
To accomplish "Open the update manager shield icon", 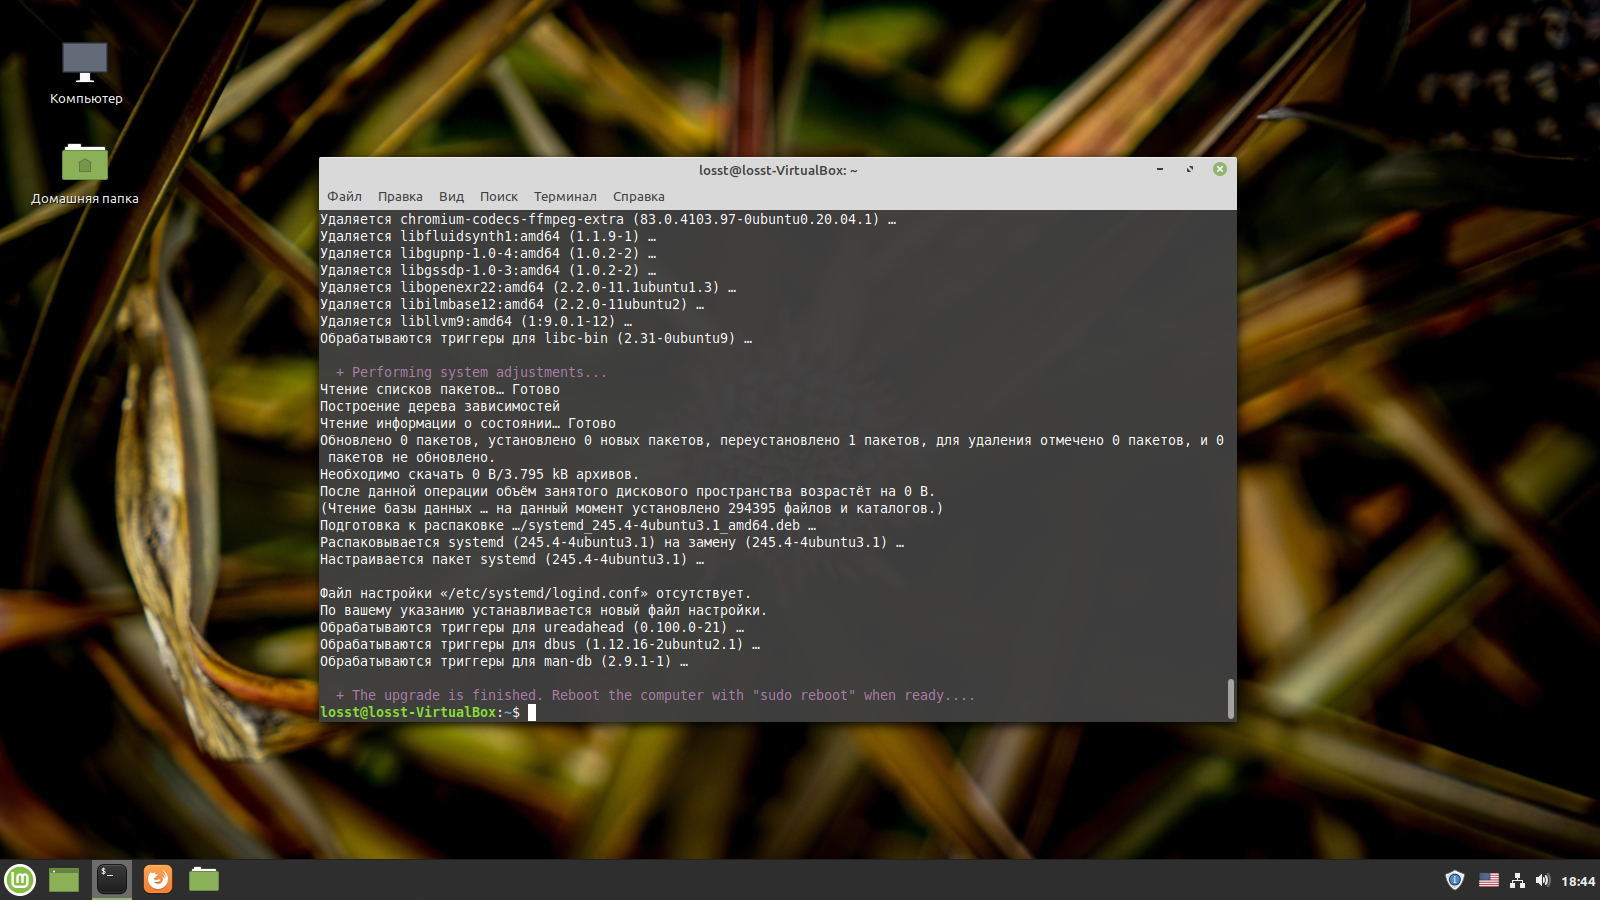I will tap(1455, 880).
